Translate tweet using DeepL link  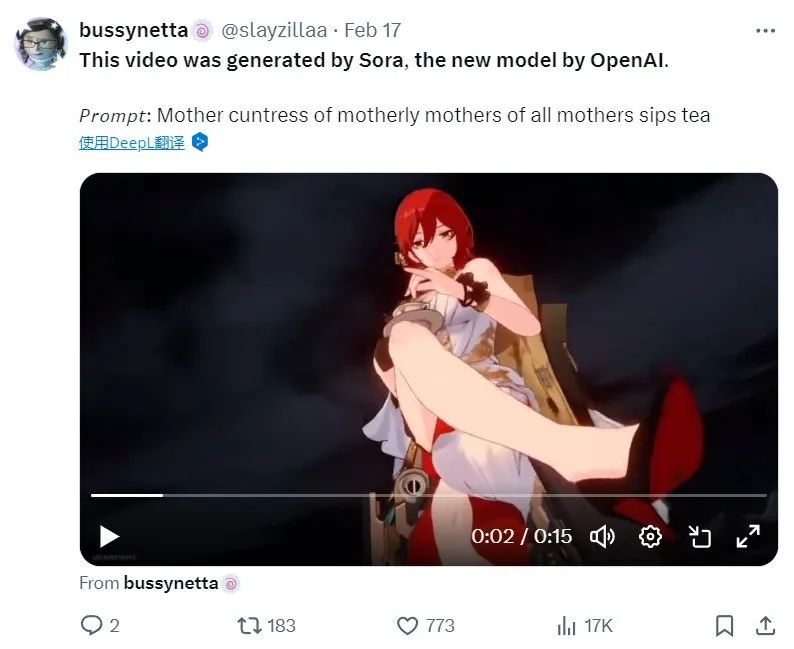[x=132, y=142]
